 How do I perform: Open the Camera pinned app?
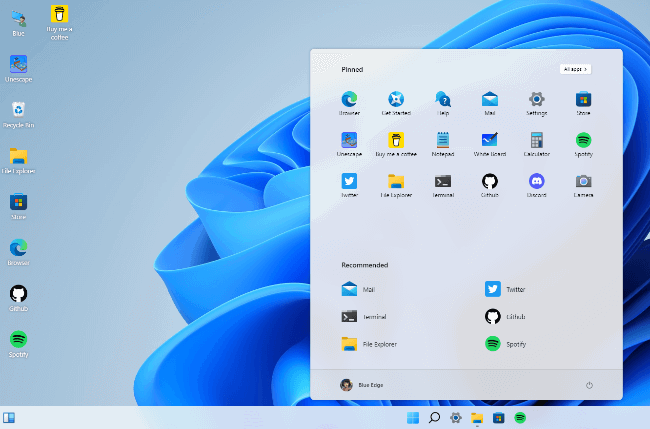click(583, 185)
